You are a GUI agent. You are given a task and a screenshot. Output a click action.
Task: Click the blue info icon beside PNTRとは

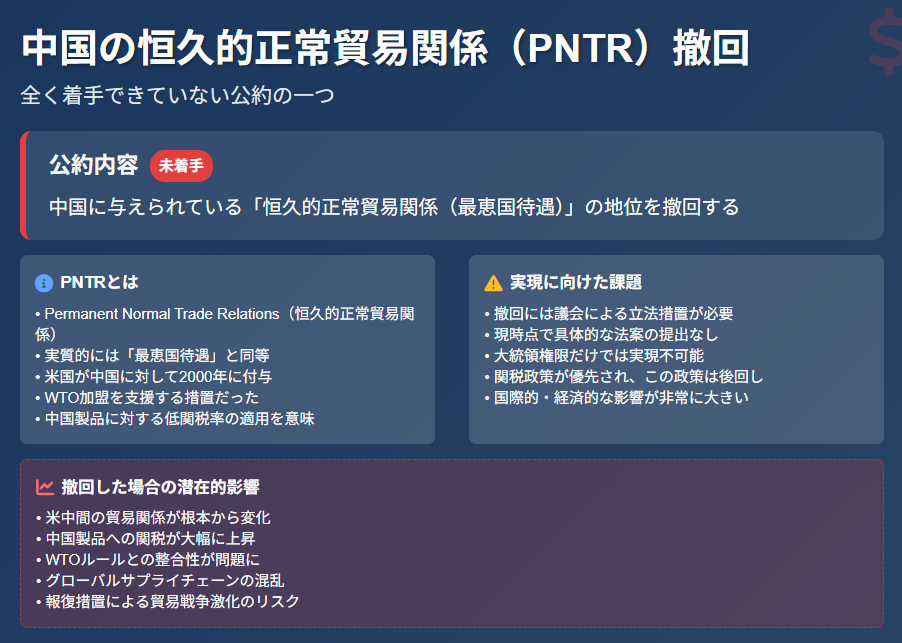point(44,283)
